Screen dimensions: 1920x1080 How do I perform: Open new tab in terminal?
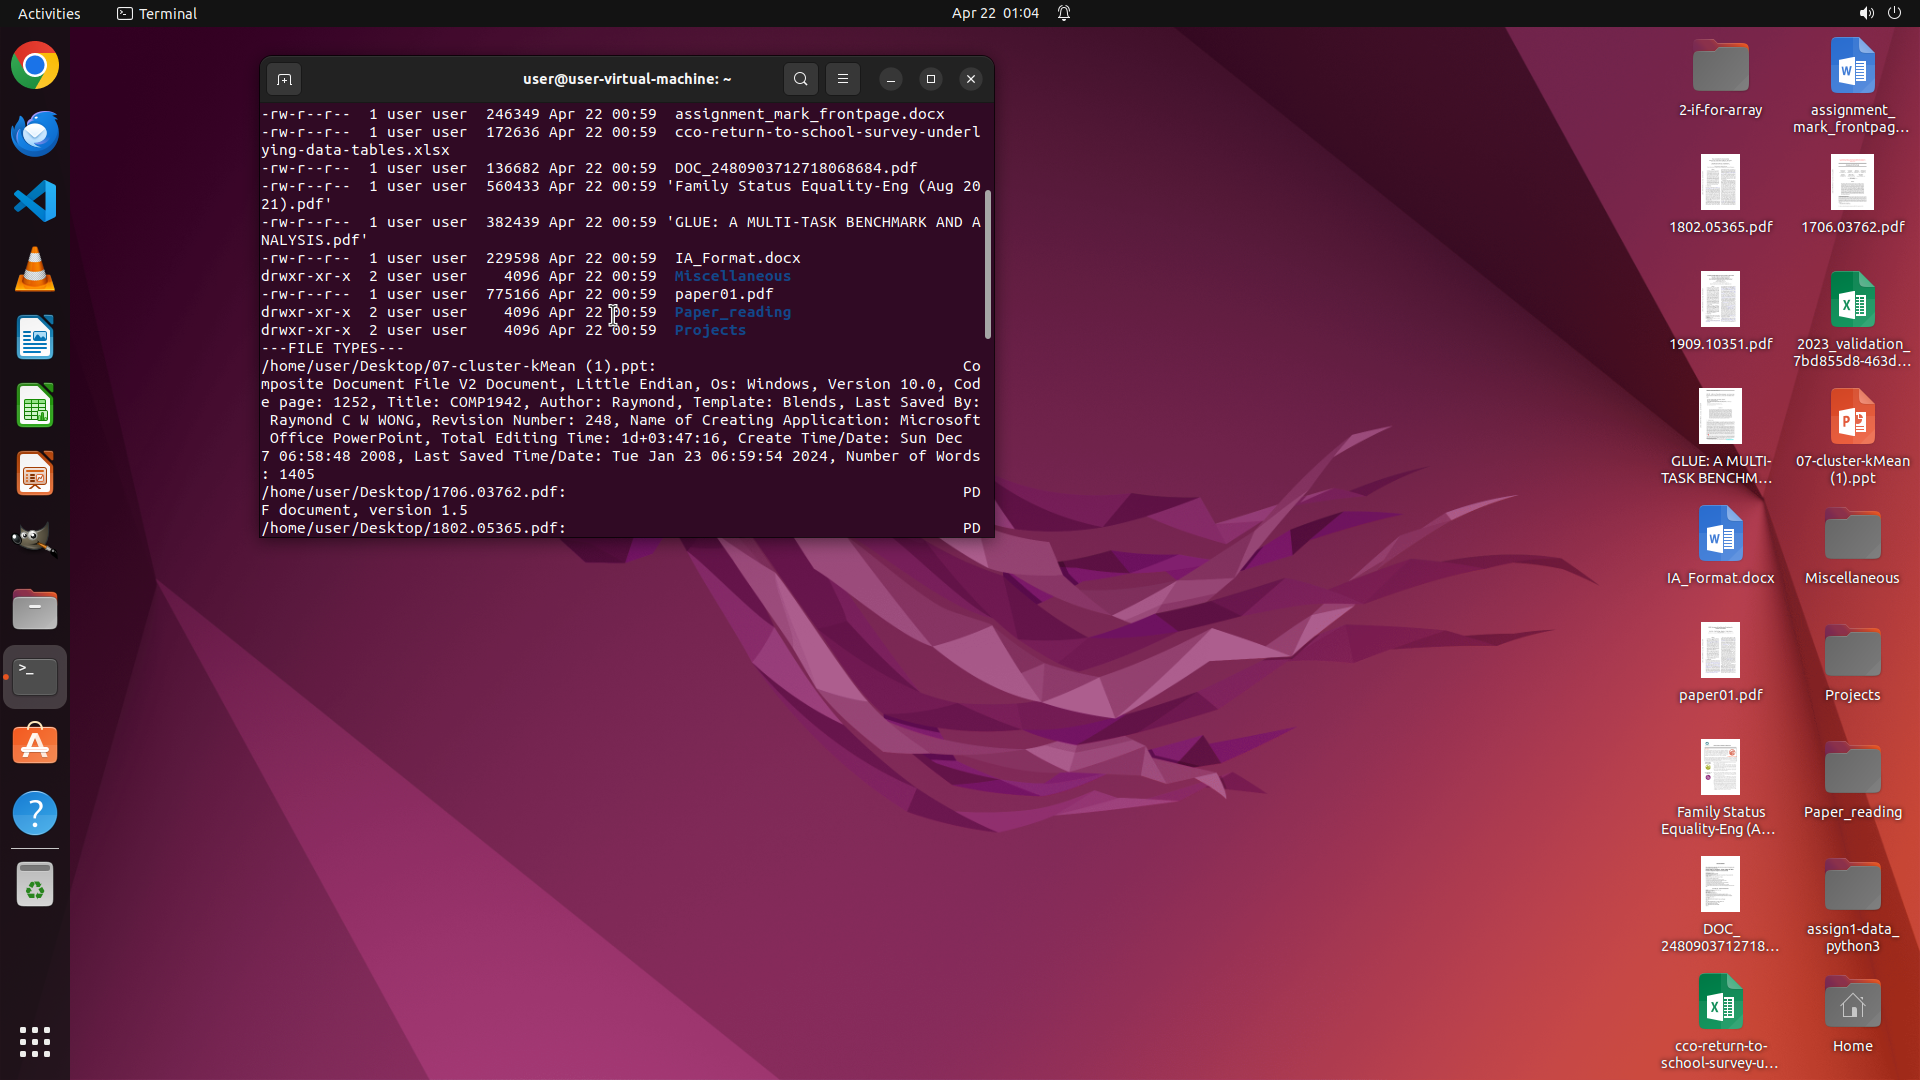point(284,79)
